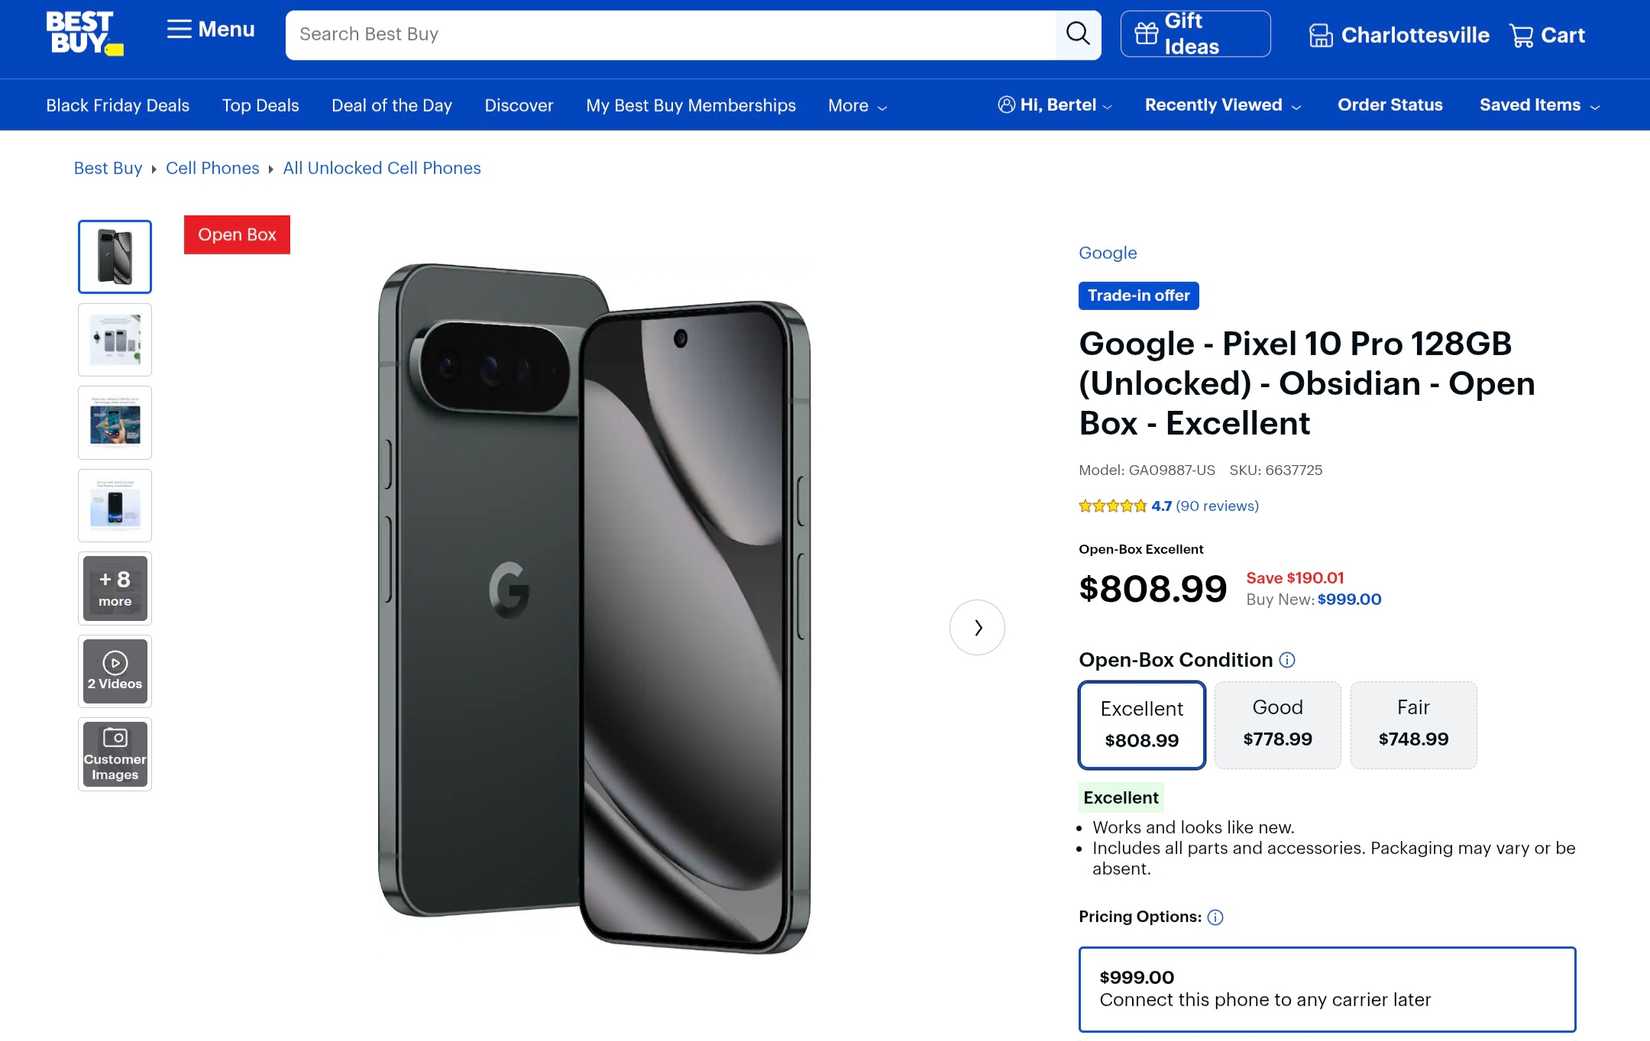Open the 2 Videos thumbnail
Viewport: 1650px width, 1041px height.
(x=114, y=671)
